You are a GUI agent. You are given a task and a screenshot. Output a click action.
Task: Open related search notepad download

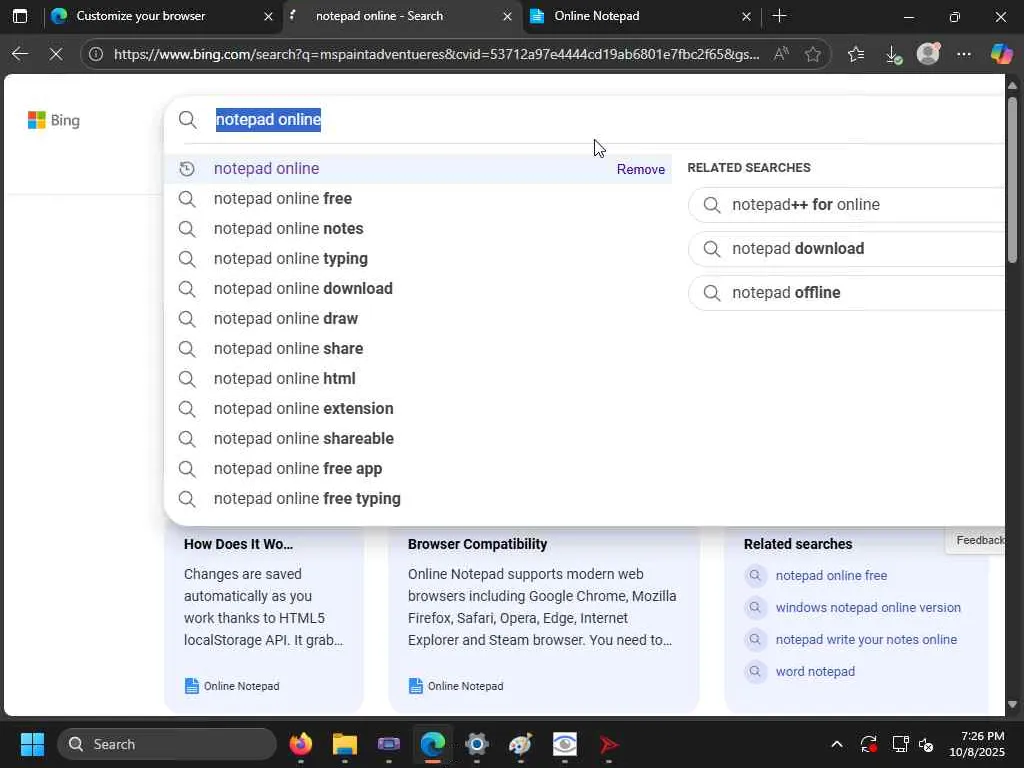846,249
